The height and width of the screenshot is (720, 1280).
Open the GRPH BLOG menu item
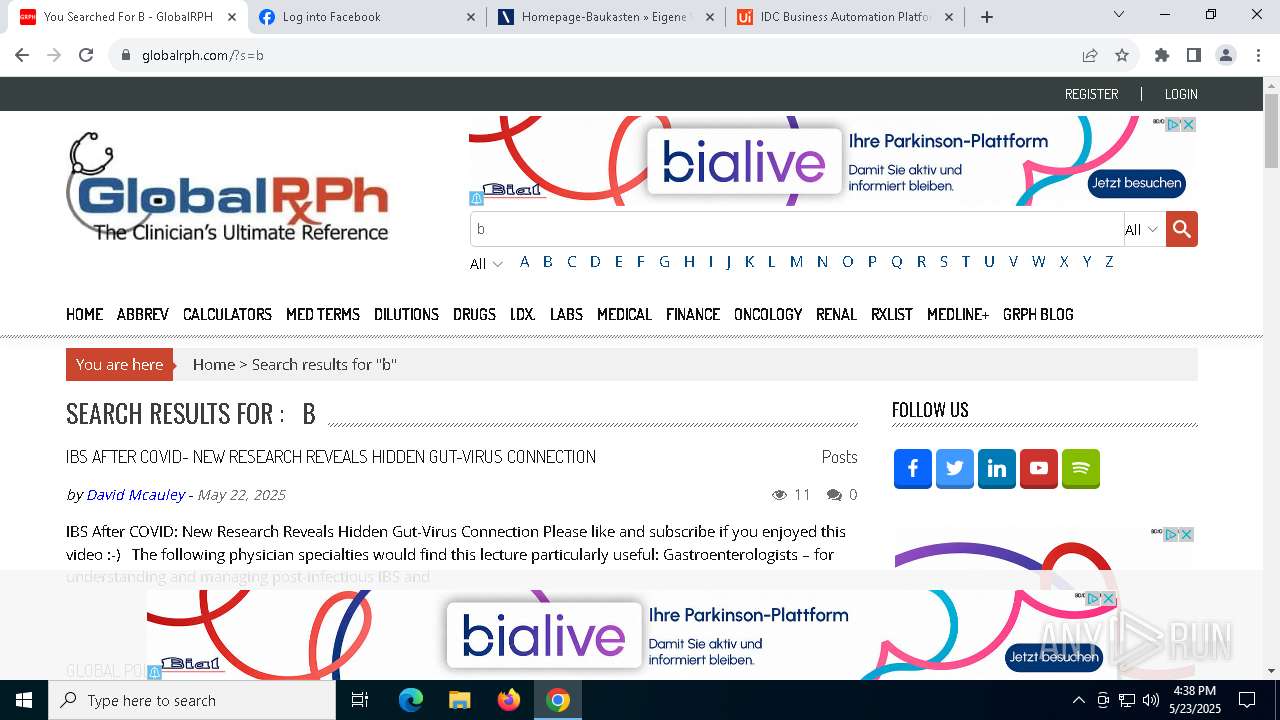point(1038,314)
